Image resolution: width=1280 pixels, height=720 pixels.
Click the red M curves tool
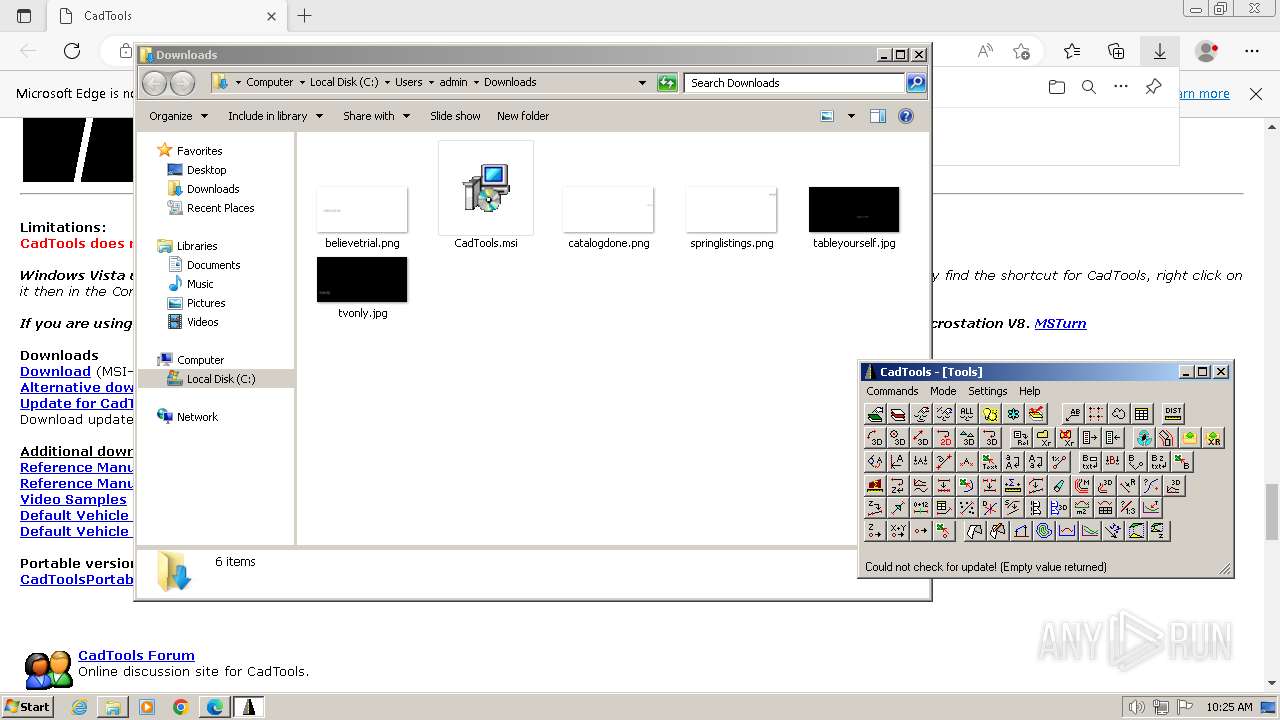[1082, 485]
